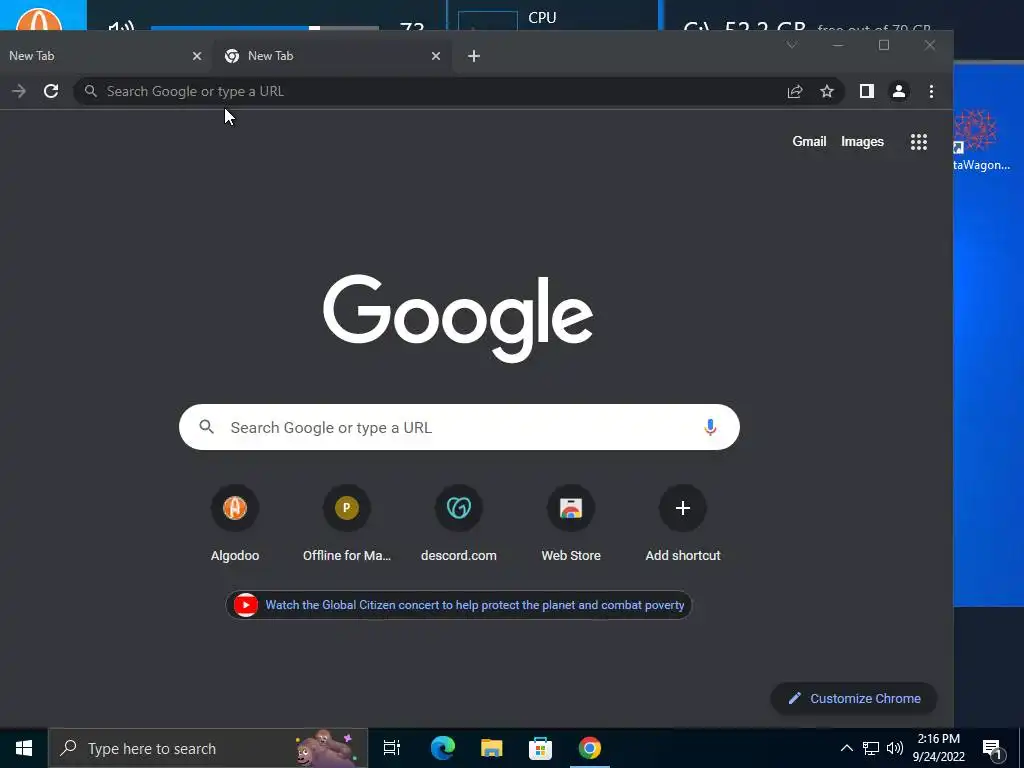Open a new tab with plus button
This screenshot has width=1024, height=768.
click(474, 56)
